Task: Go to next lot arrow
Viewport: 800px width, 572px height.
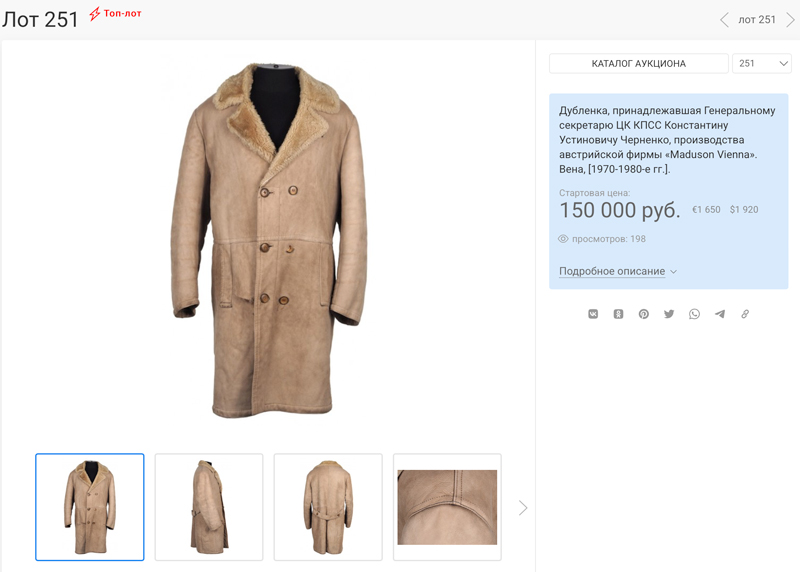Action: point(790,20)
